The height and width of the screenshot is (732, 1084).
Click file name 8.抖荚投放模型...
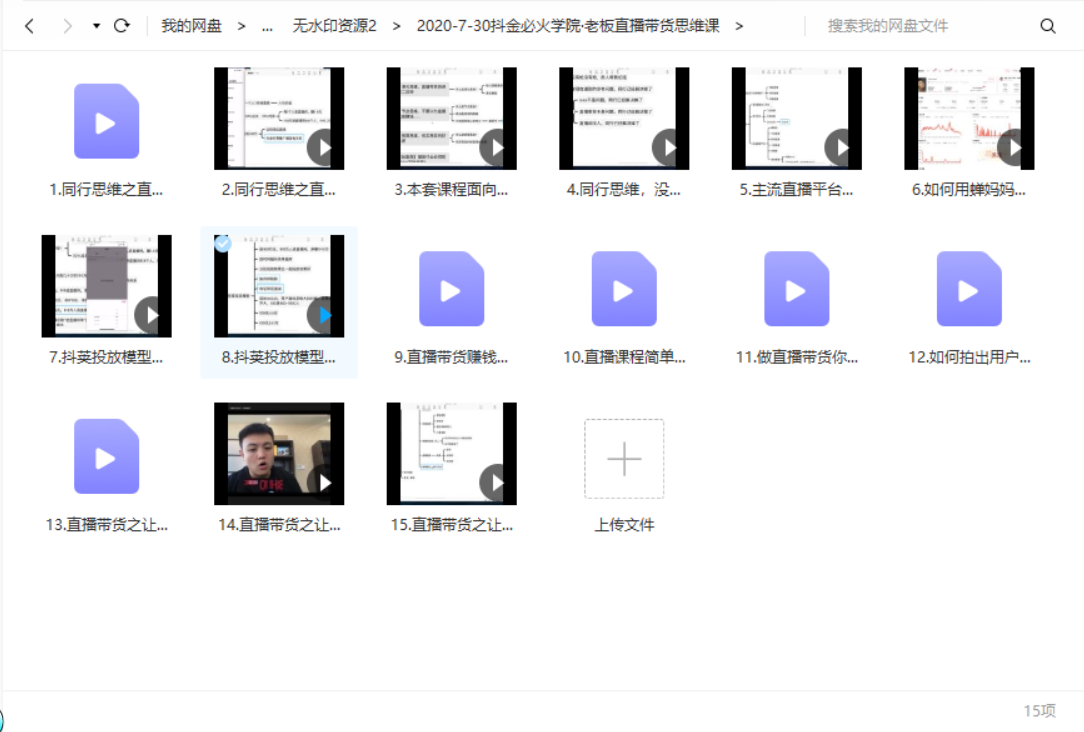pyautogui.click(x=279, y=357)
